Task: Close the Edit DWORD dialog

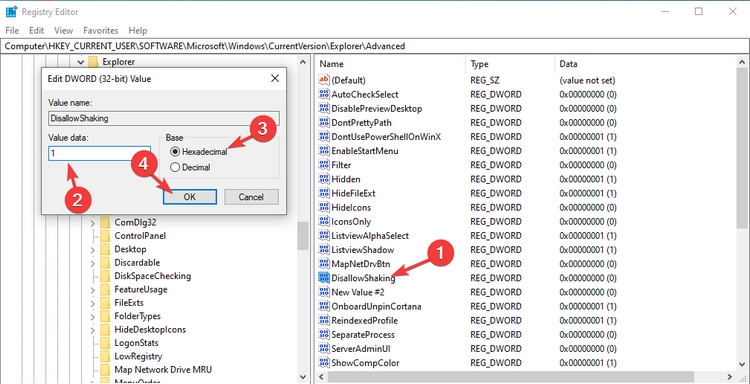Action: click(x=275, y=78)
